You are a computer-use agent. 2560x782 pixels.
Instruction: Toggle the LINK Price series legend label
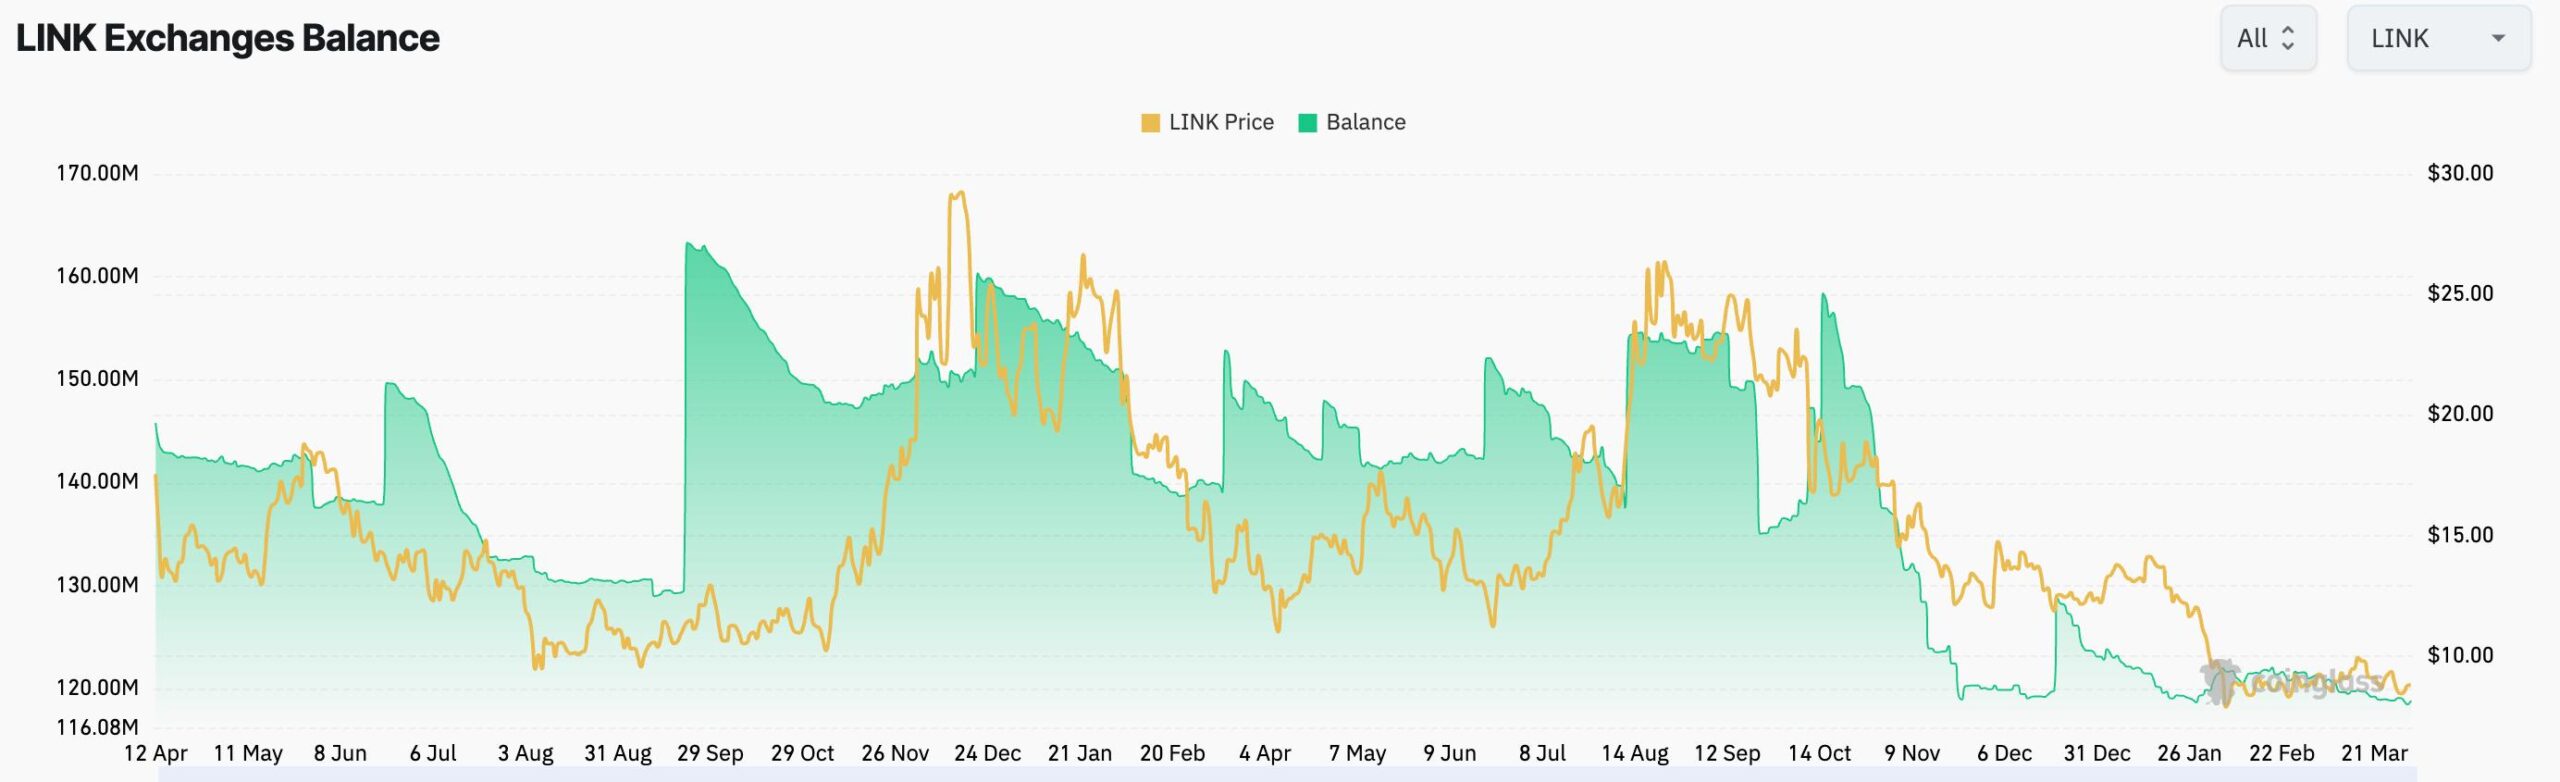(x=1221, y=122)
